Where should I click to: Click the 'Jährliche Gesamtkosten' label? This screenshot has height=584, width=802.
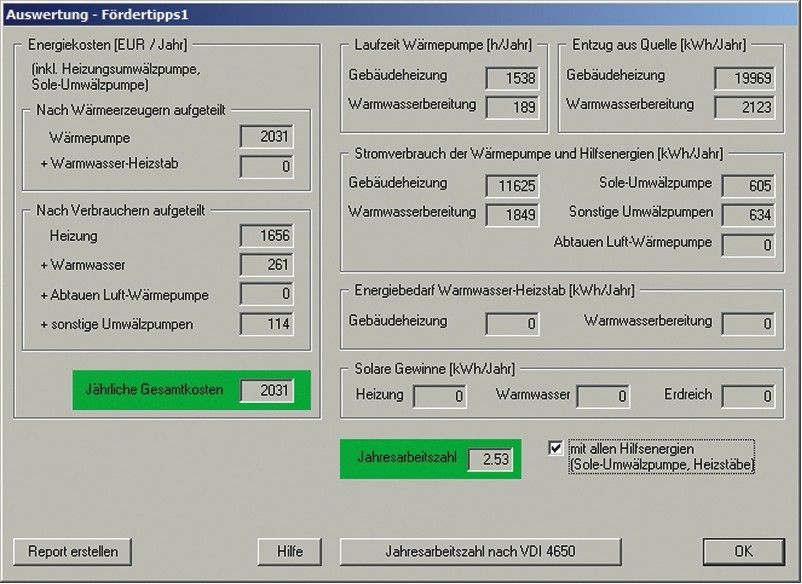(x=154, y=390)
